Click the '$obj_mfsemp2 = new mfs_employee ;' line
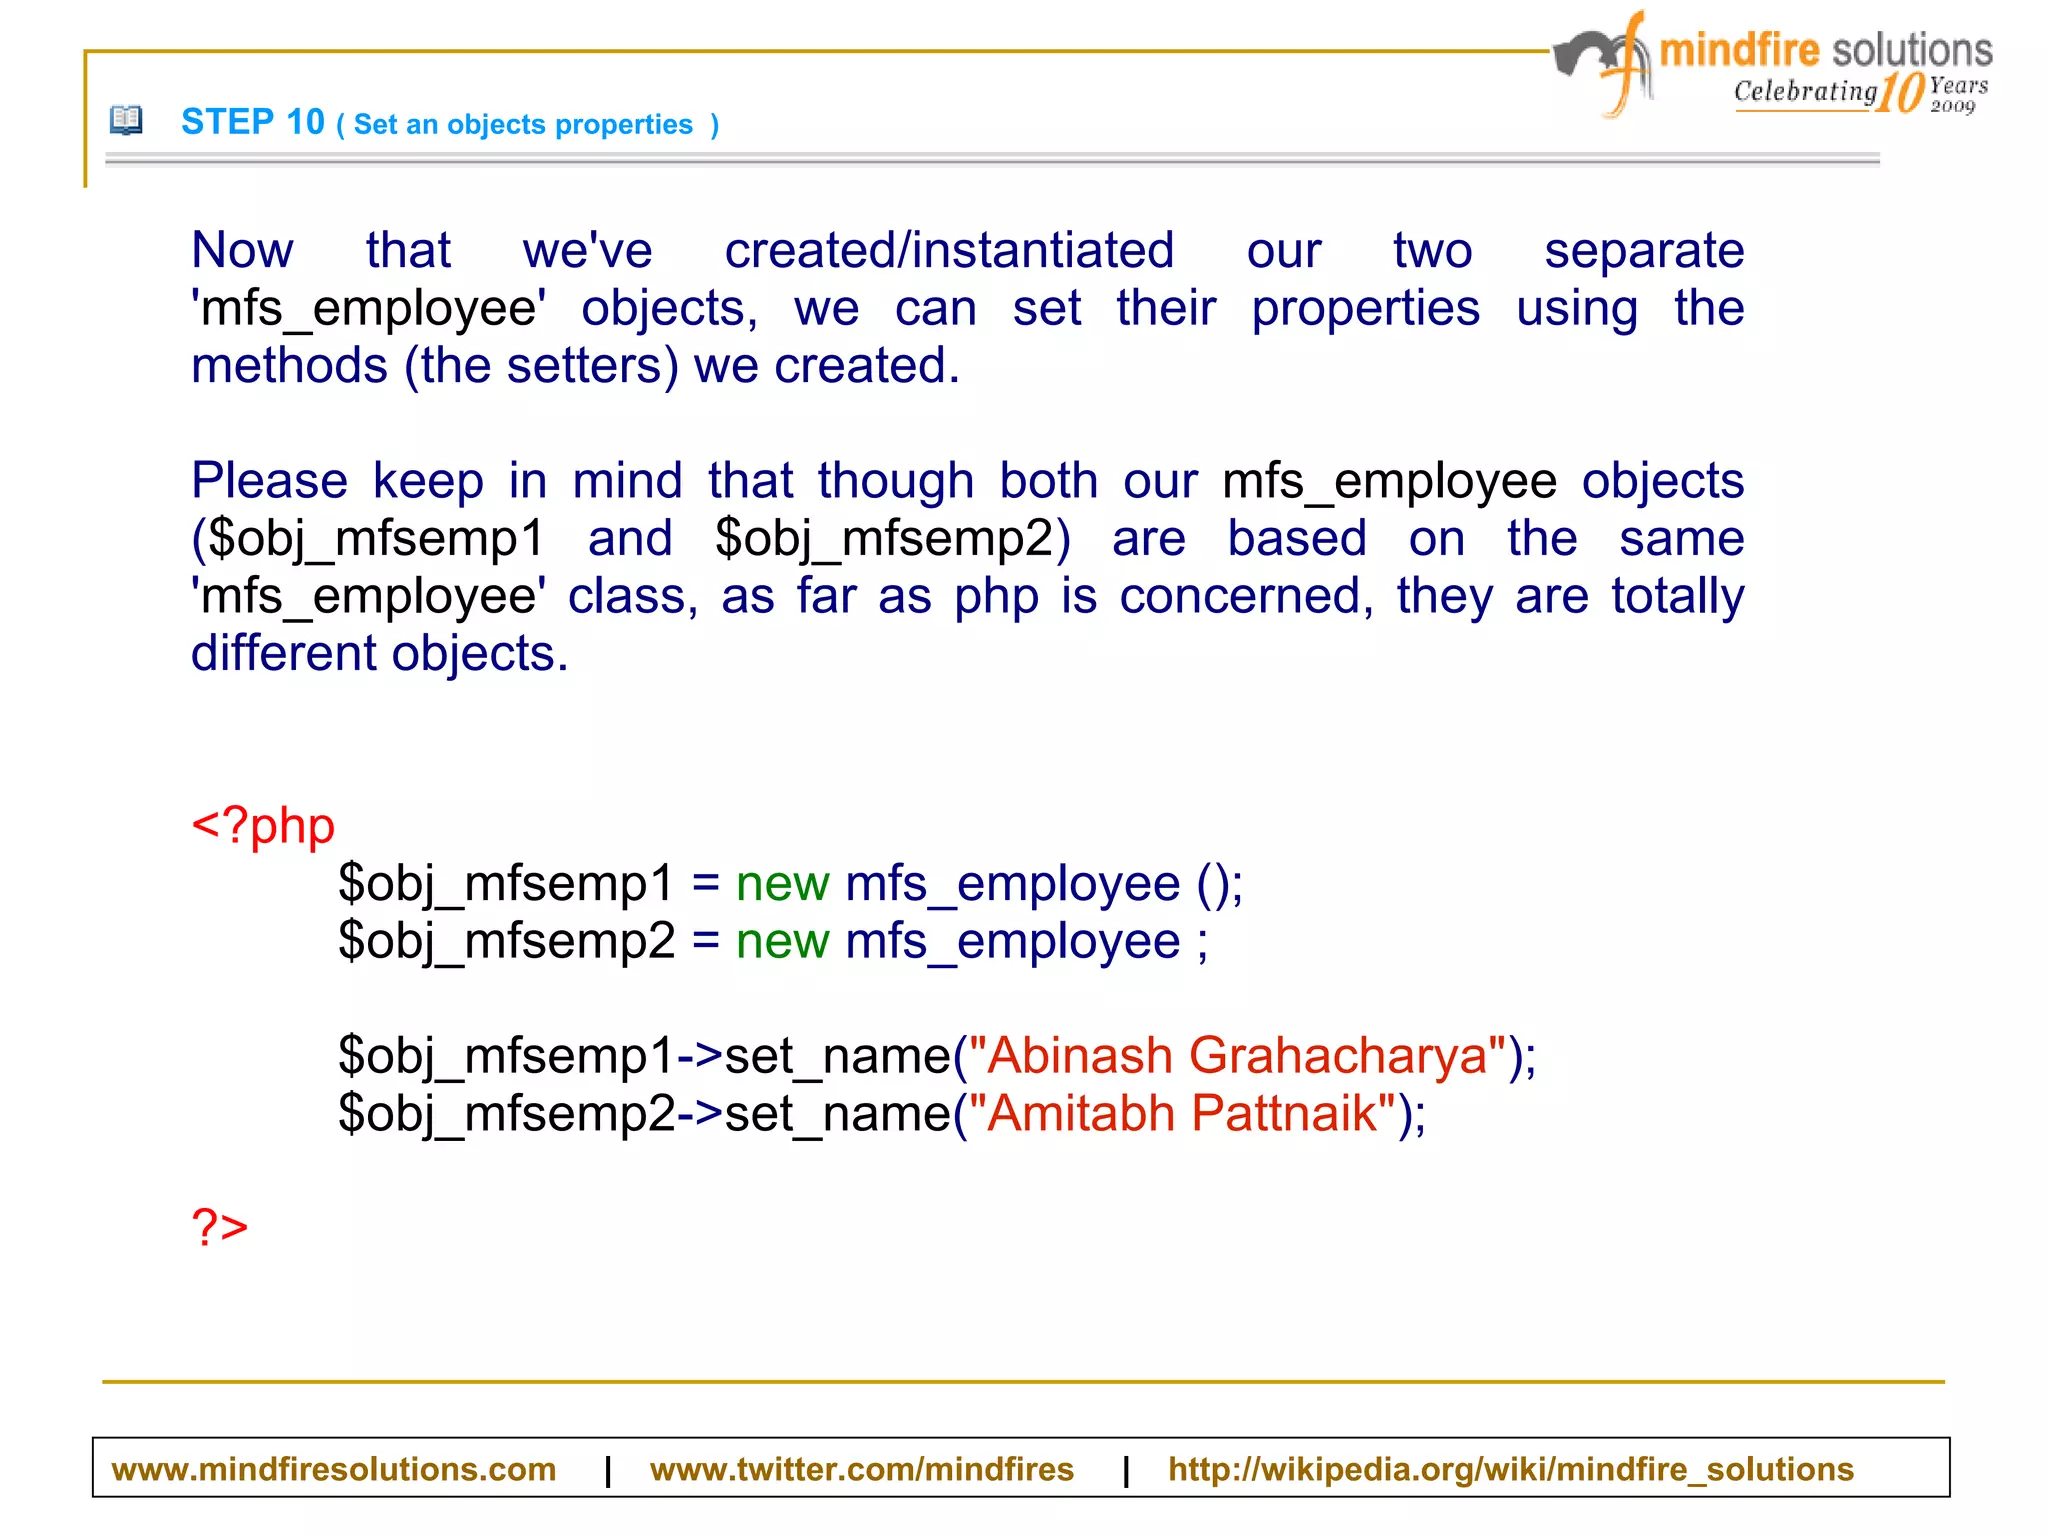This screenshot has width=2048, height=1535. tap(774, 941)
